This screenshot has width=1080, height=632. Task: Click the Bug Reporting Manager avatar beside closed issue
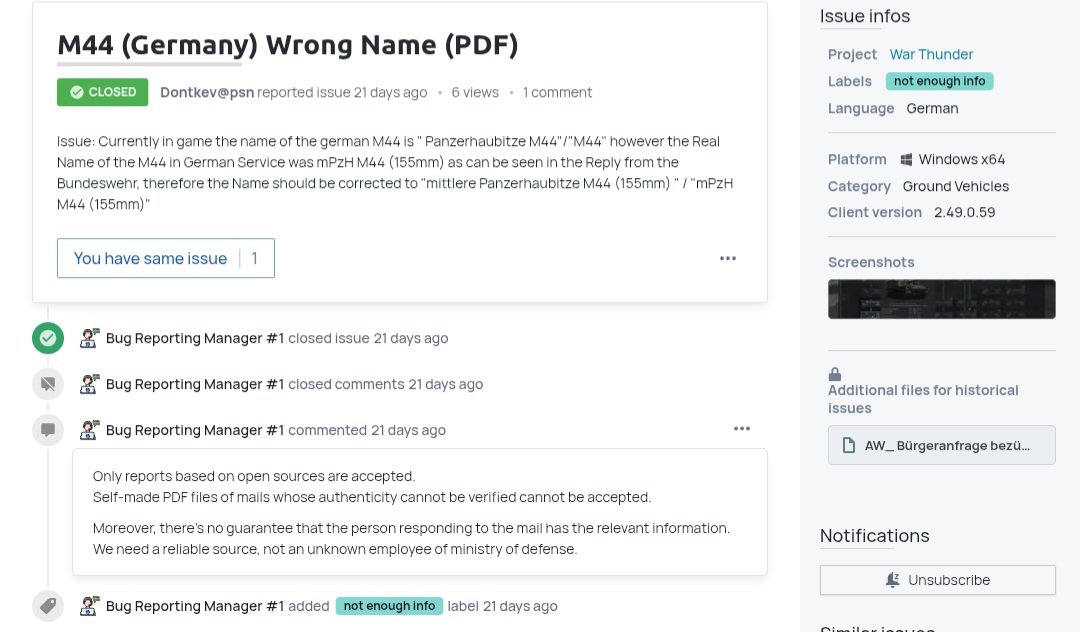click(x=90, y=338)
